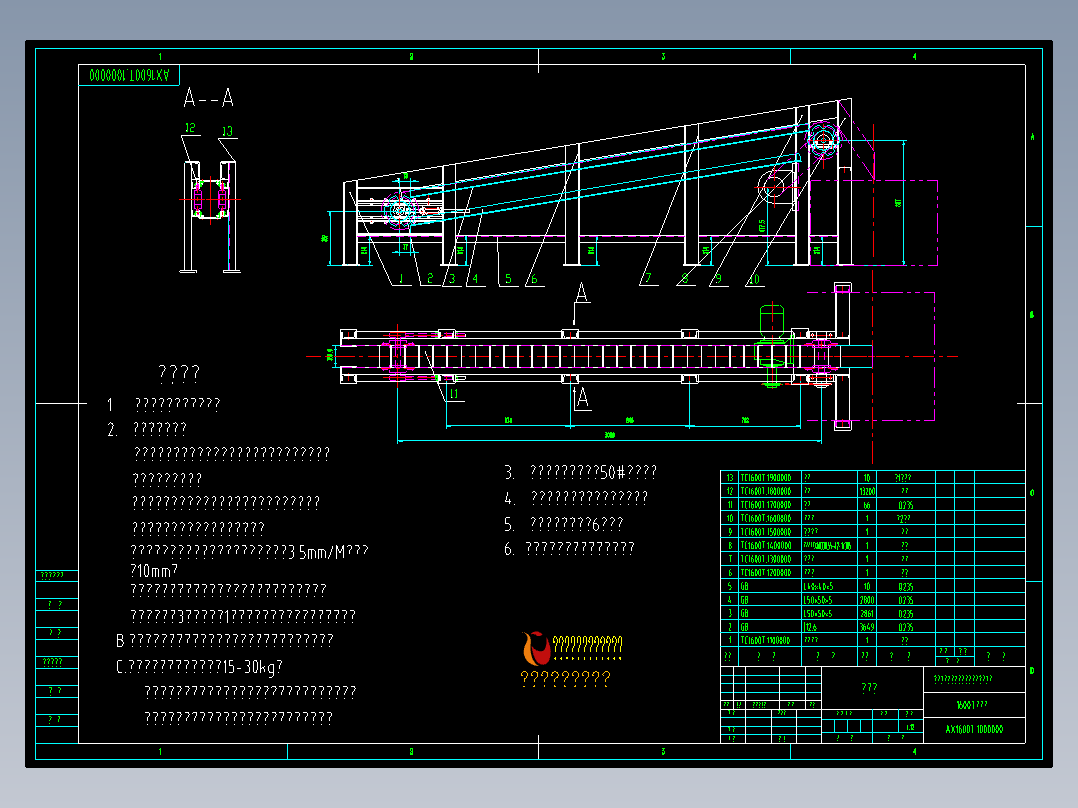Click the mirrored drawing number box at top-left
Image resolution: width=1078 pixels, height=808 pixels.
tap(129, 75)
